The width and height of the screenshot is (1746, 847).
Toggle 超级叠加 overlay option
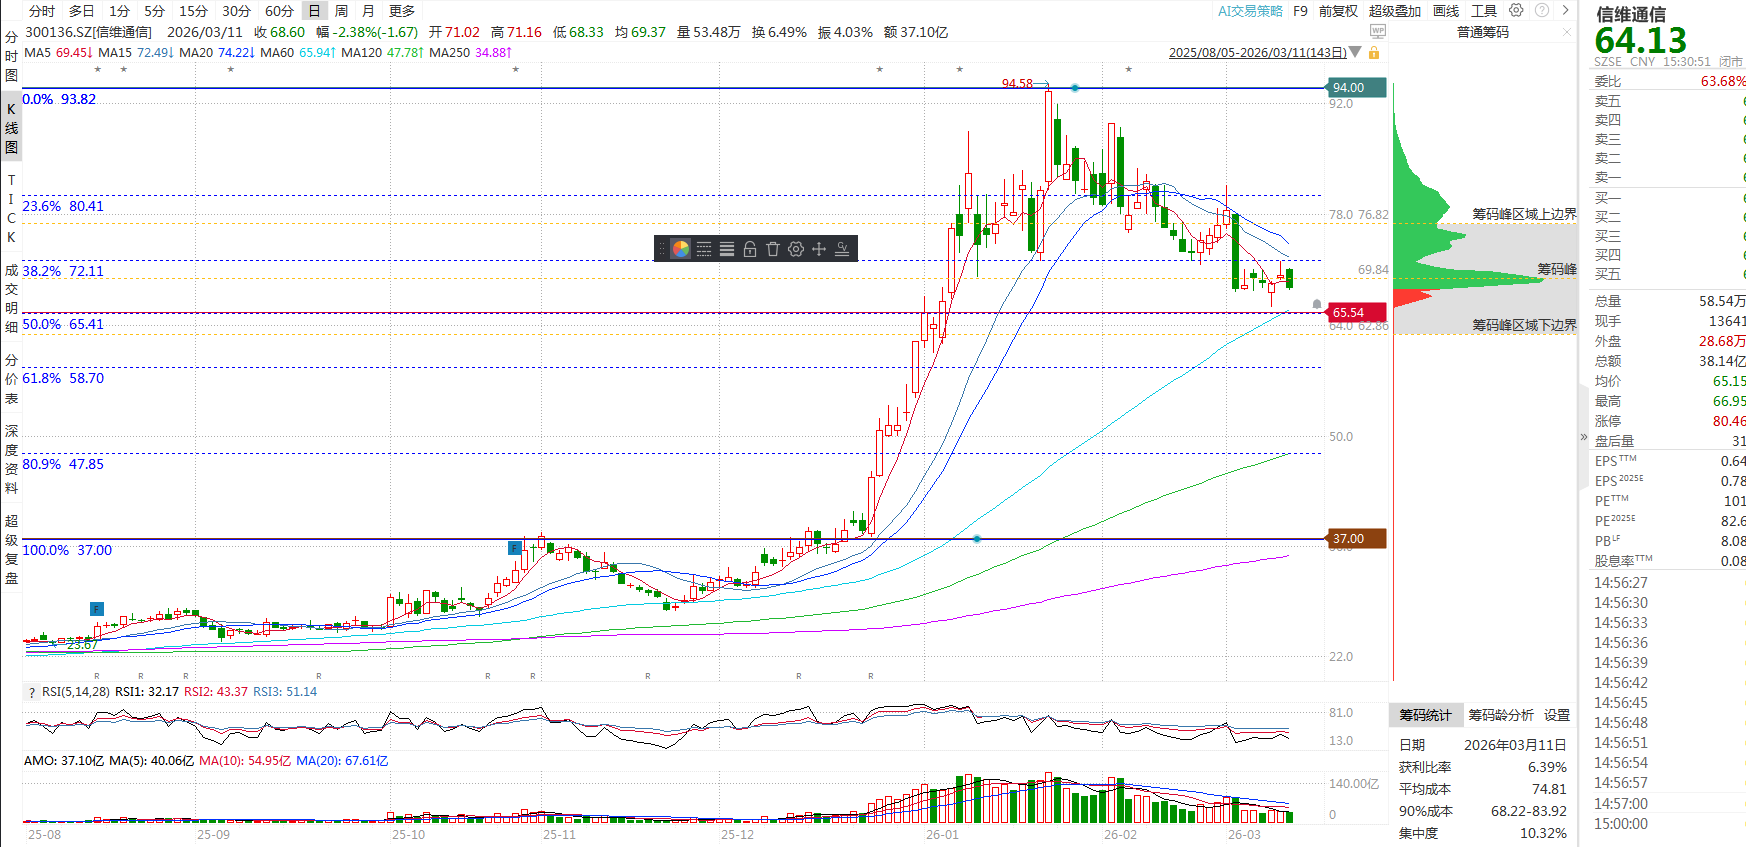(1394, 11)
